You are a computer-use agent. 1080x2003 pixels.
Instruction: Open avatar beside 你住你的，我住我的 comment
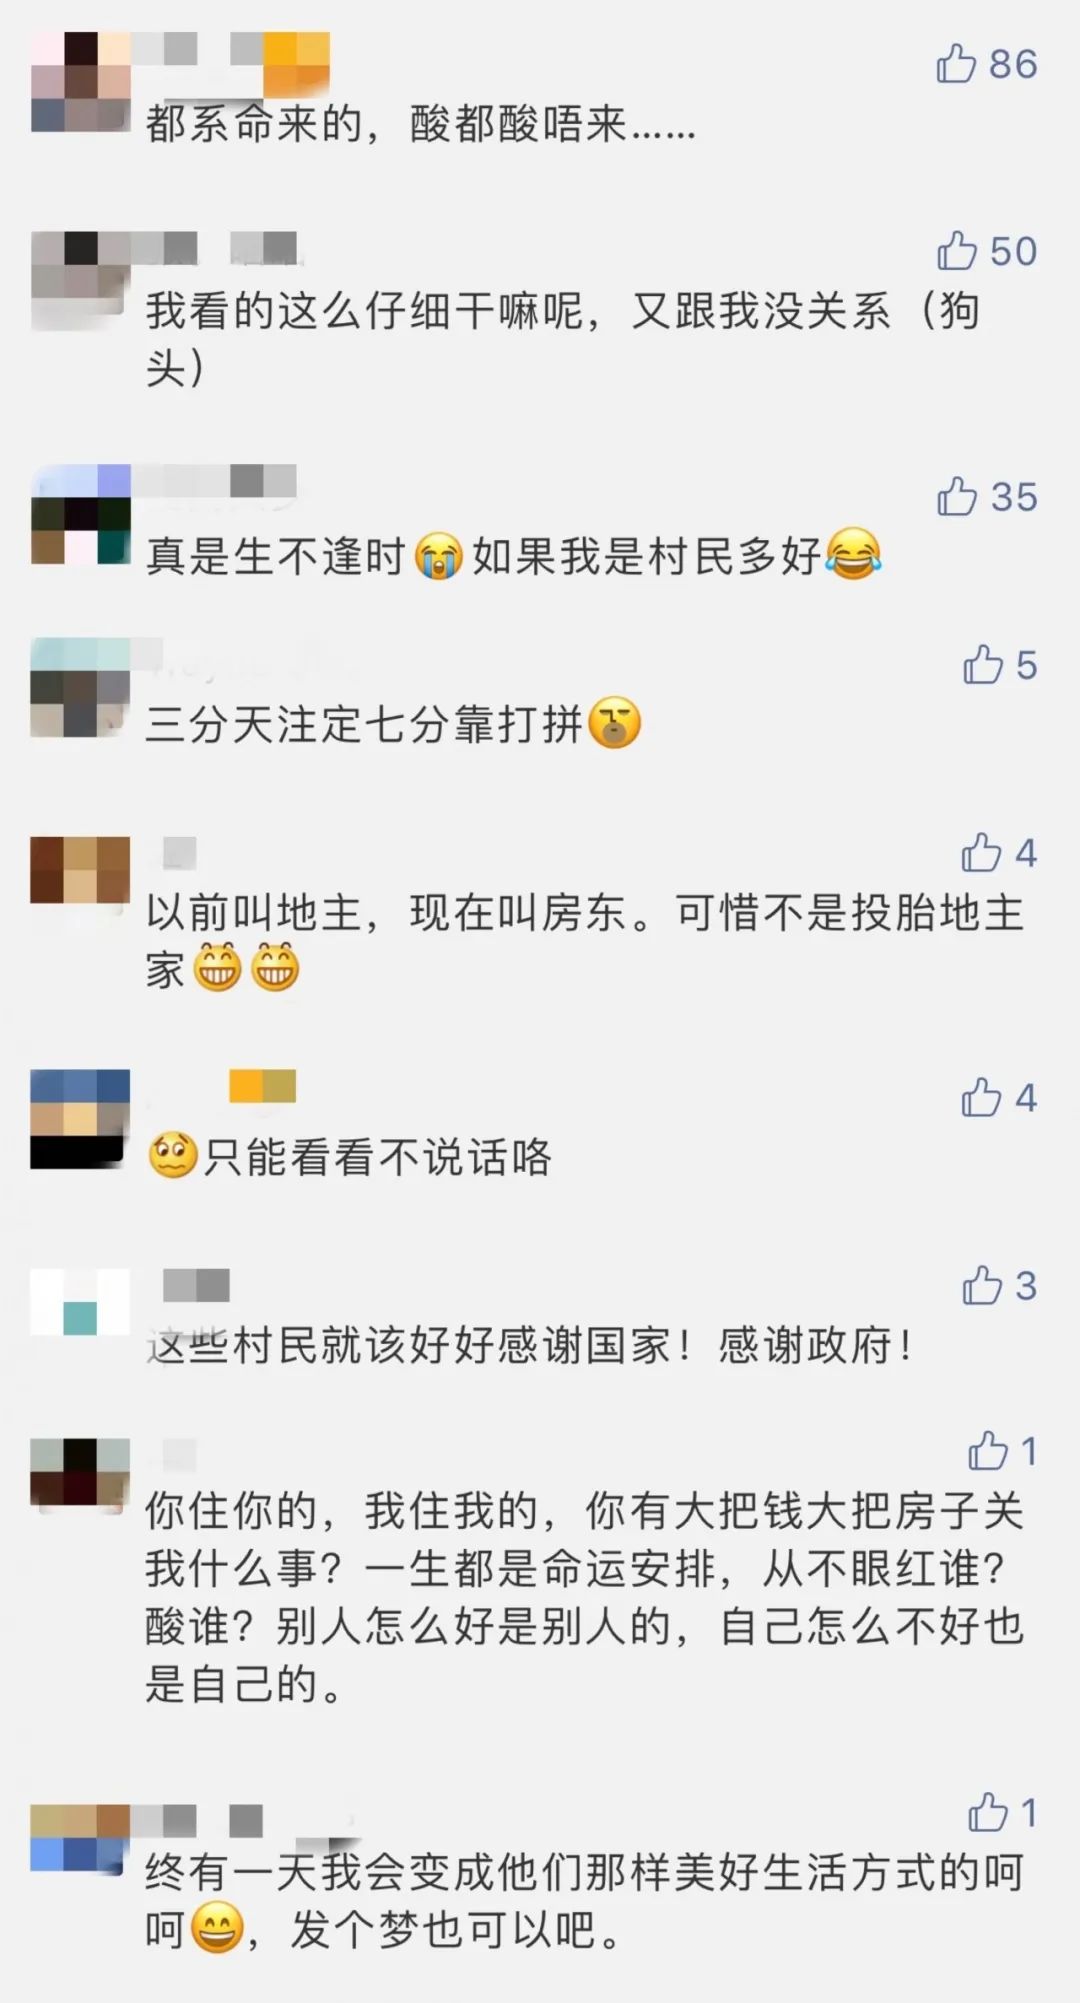point(81,1472)
